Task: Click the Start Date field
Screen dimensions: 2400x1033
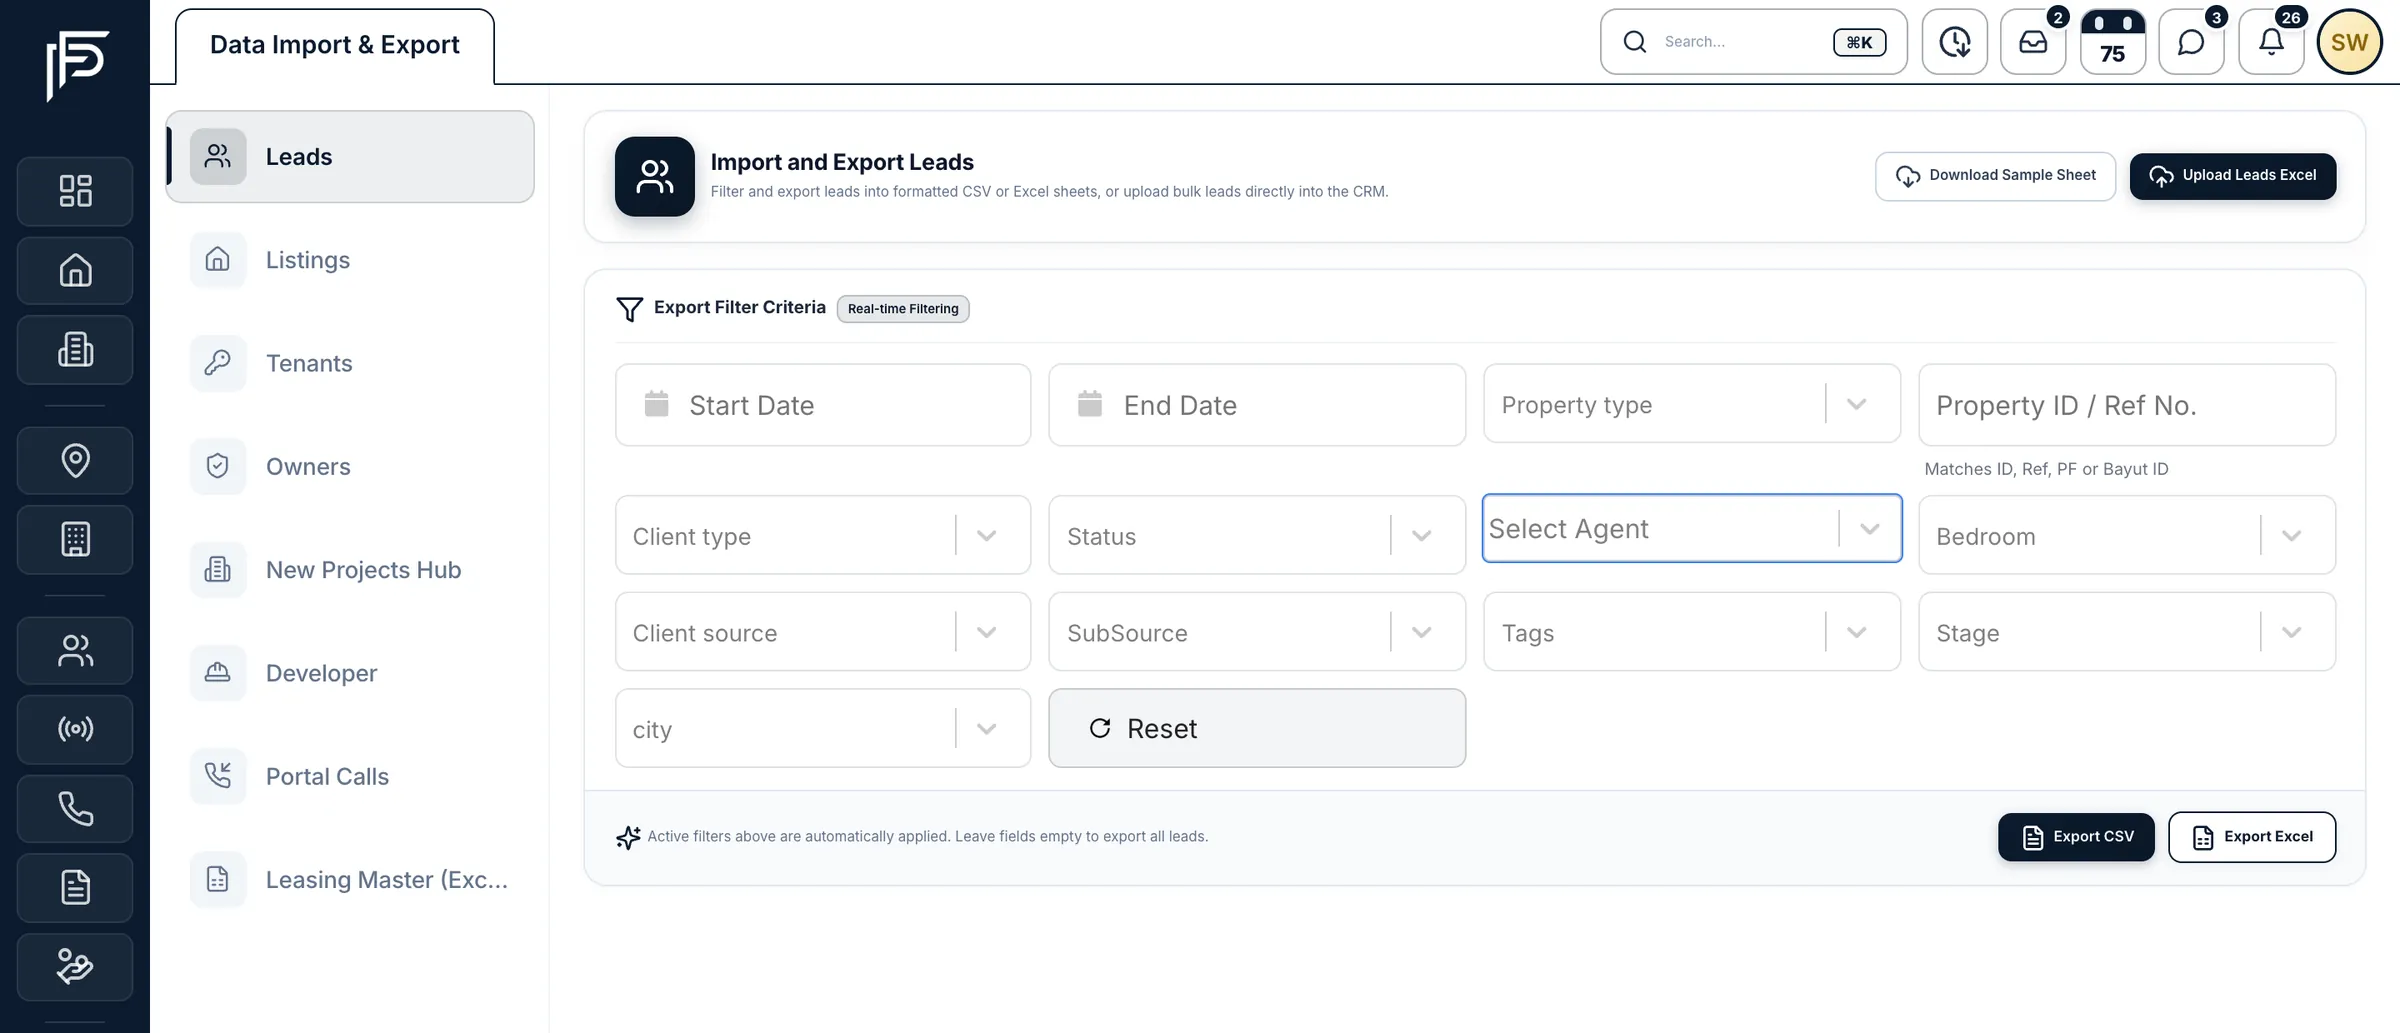Action: (x=823, y=405)
